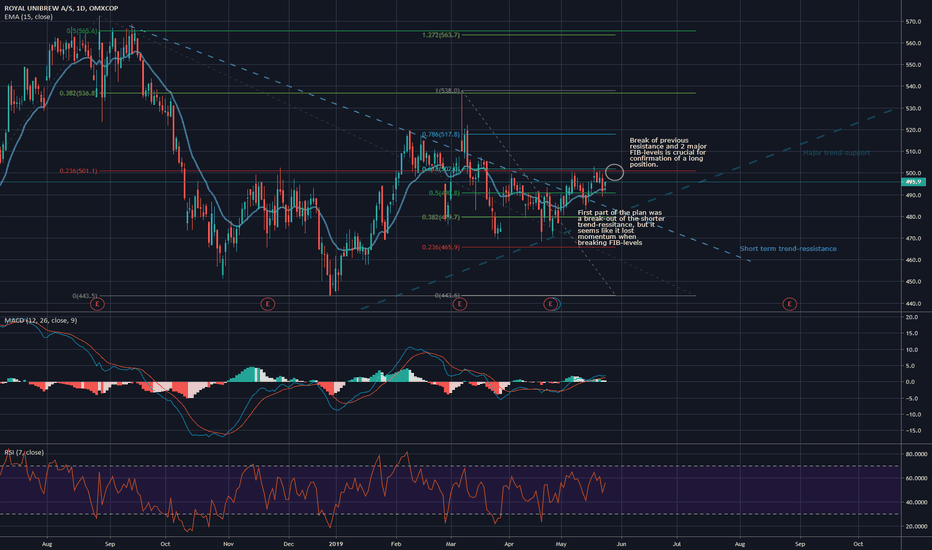Click the Mar label on time axis

[451, 544]
